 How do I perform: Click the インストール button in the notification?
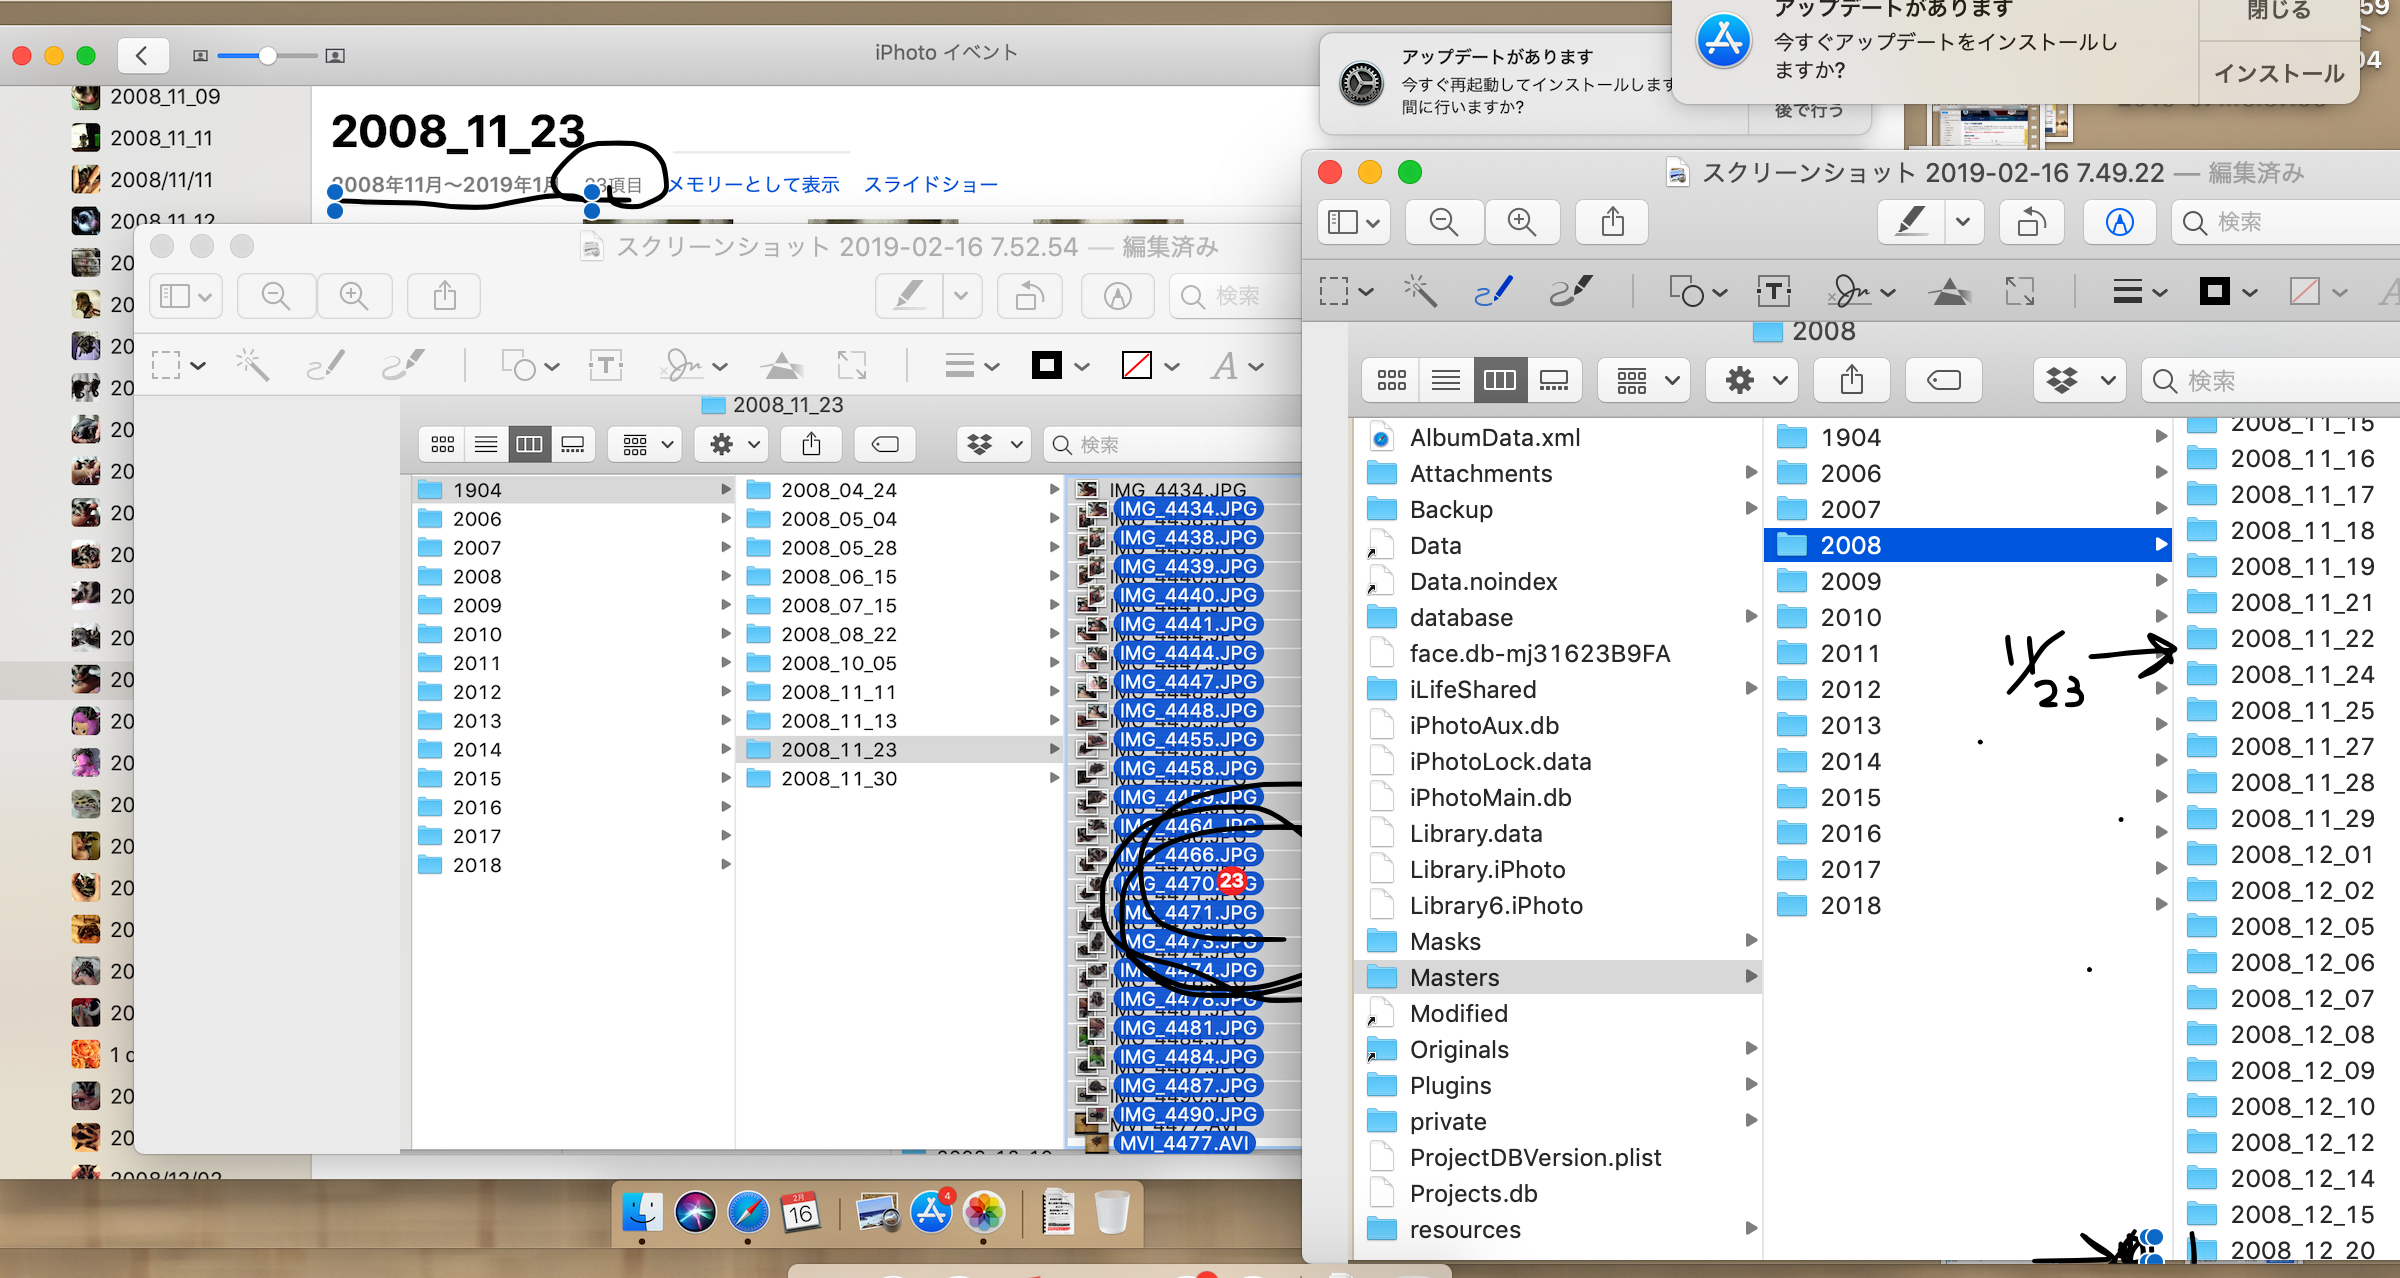coord(2278,73)
